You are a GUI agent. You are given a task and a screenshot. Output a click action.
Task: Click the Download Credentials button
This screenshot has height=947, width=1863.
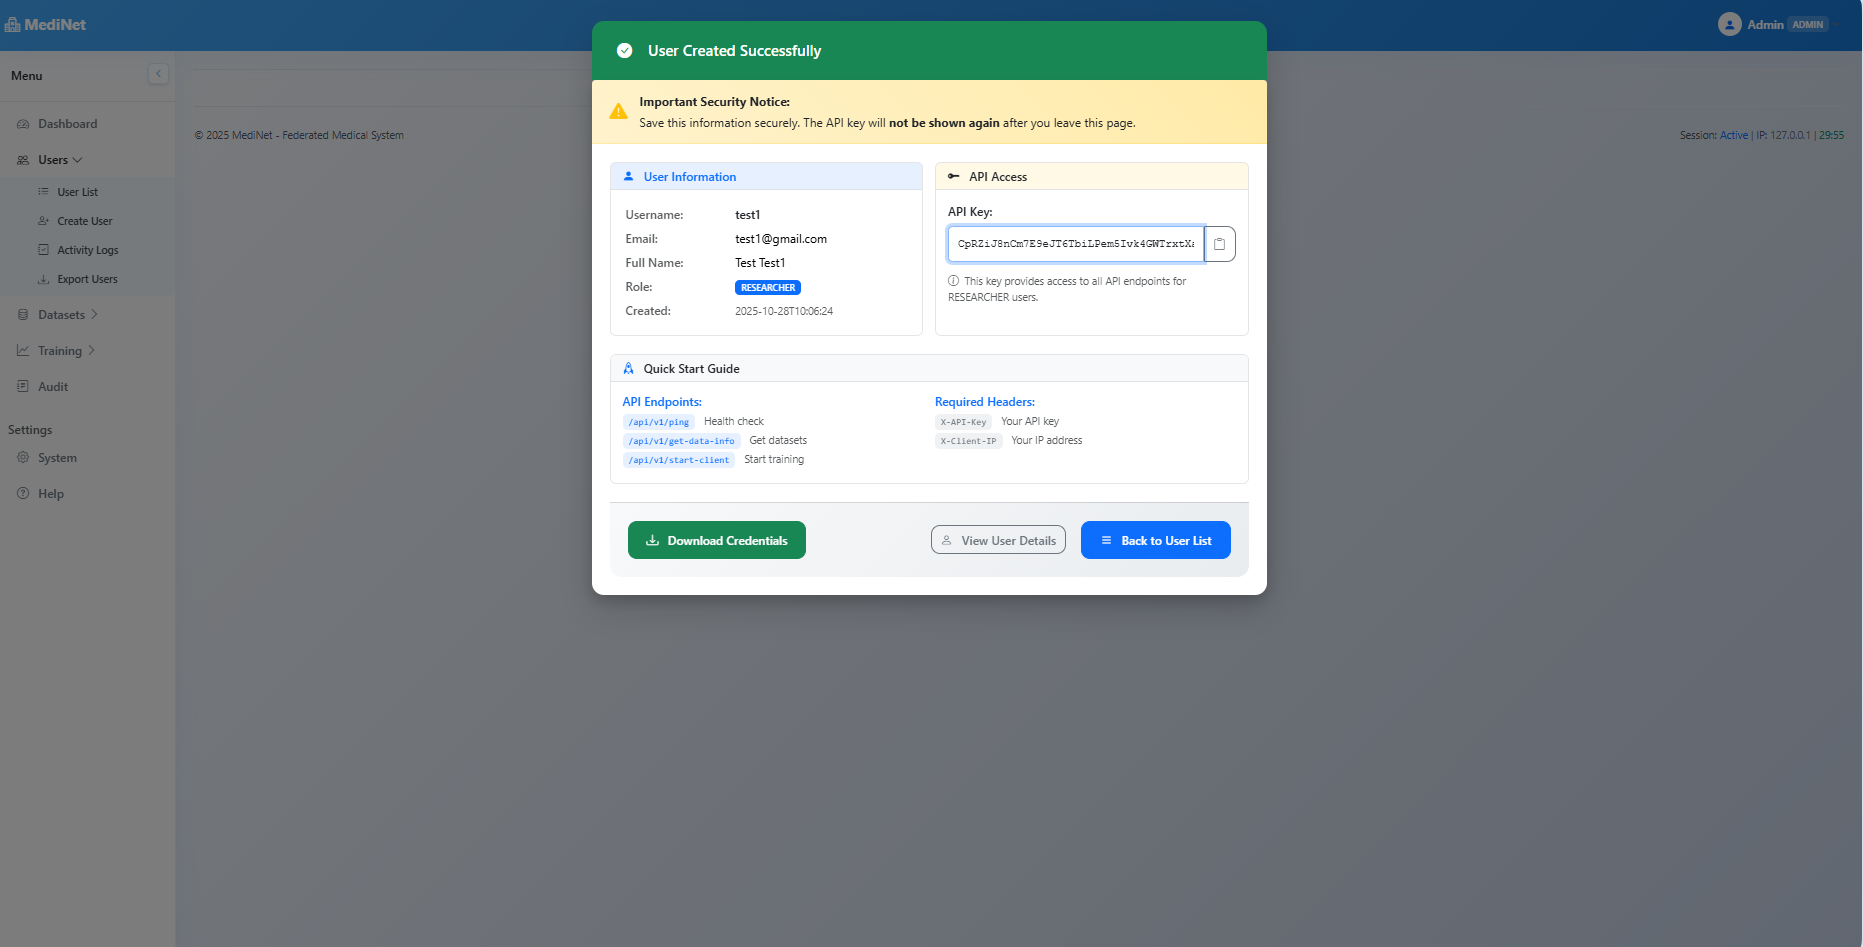(x=716, y=540)
